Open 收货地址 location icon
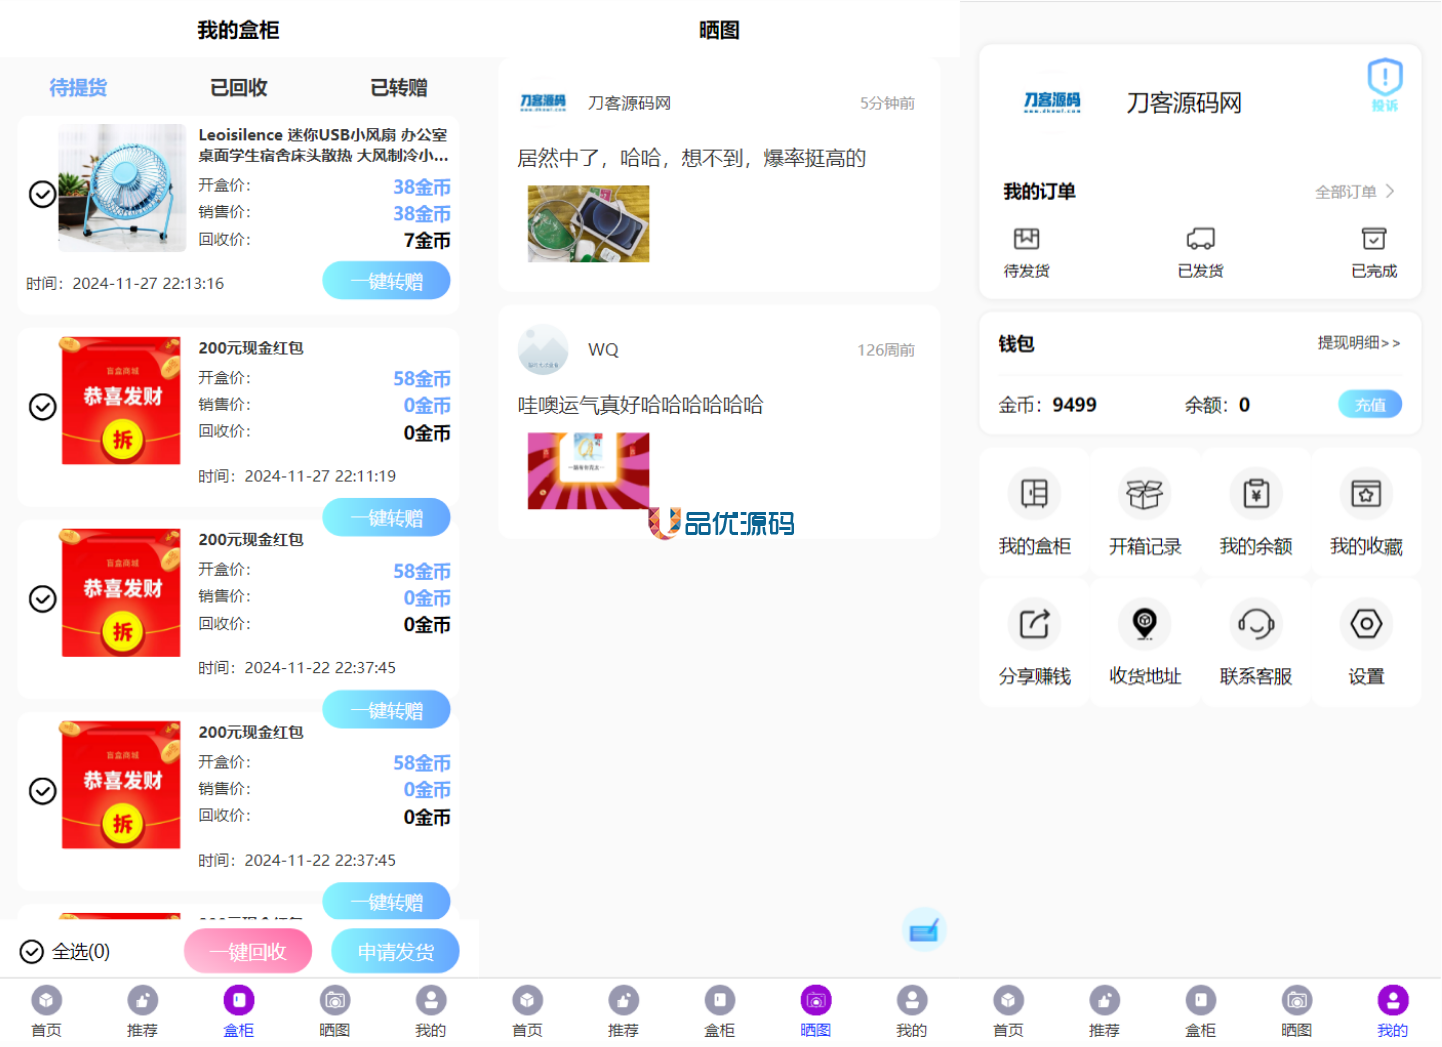Viewport: 1442px width, 1047px height. click(1145, 624)
